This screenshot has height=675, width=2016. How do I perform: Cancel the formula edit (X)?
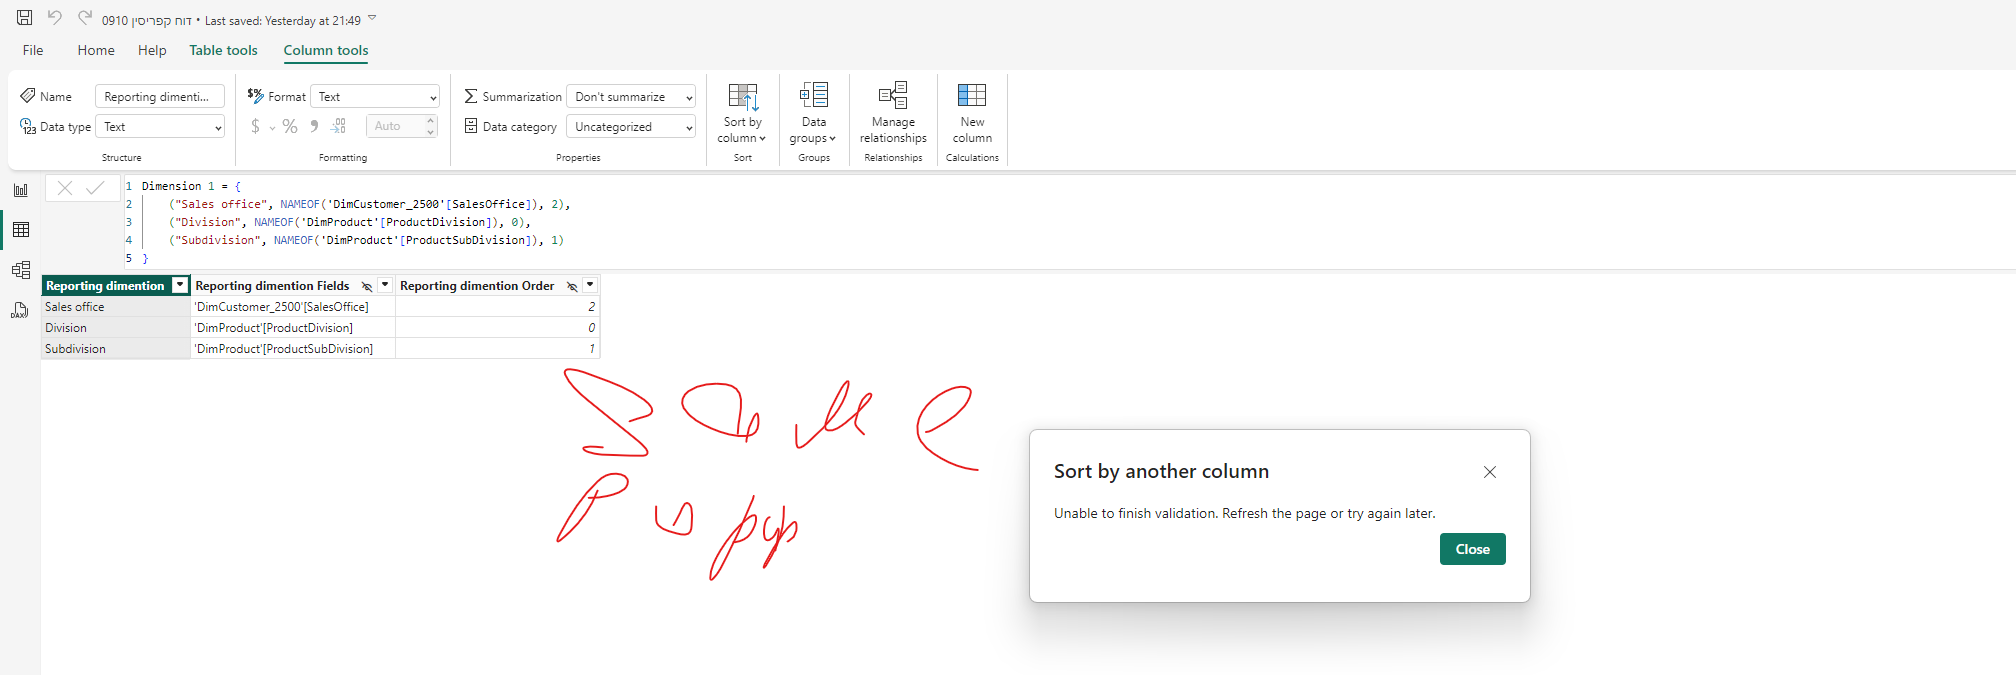point(65,187)
